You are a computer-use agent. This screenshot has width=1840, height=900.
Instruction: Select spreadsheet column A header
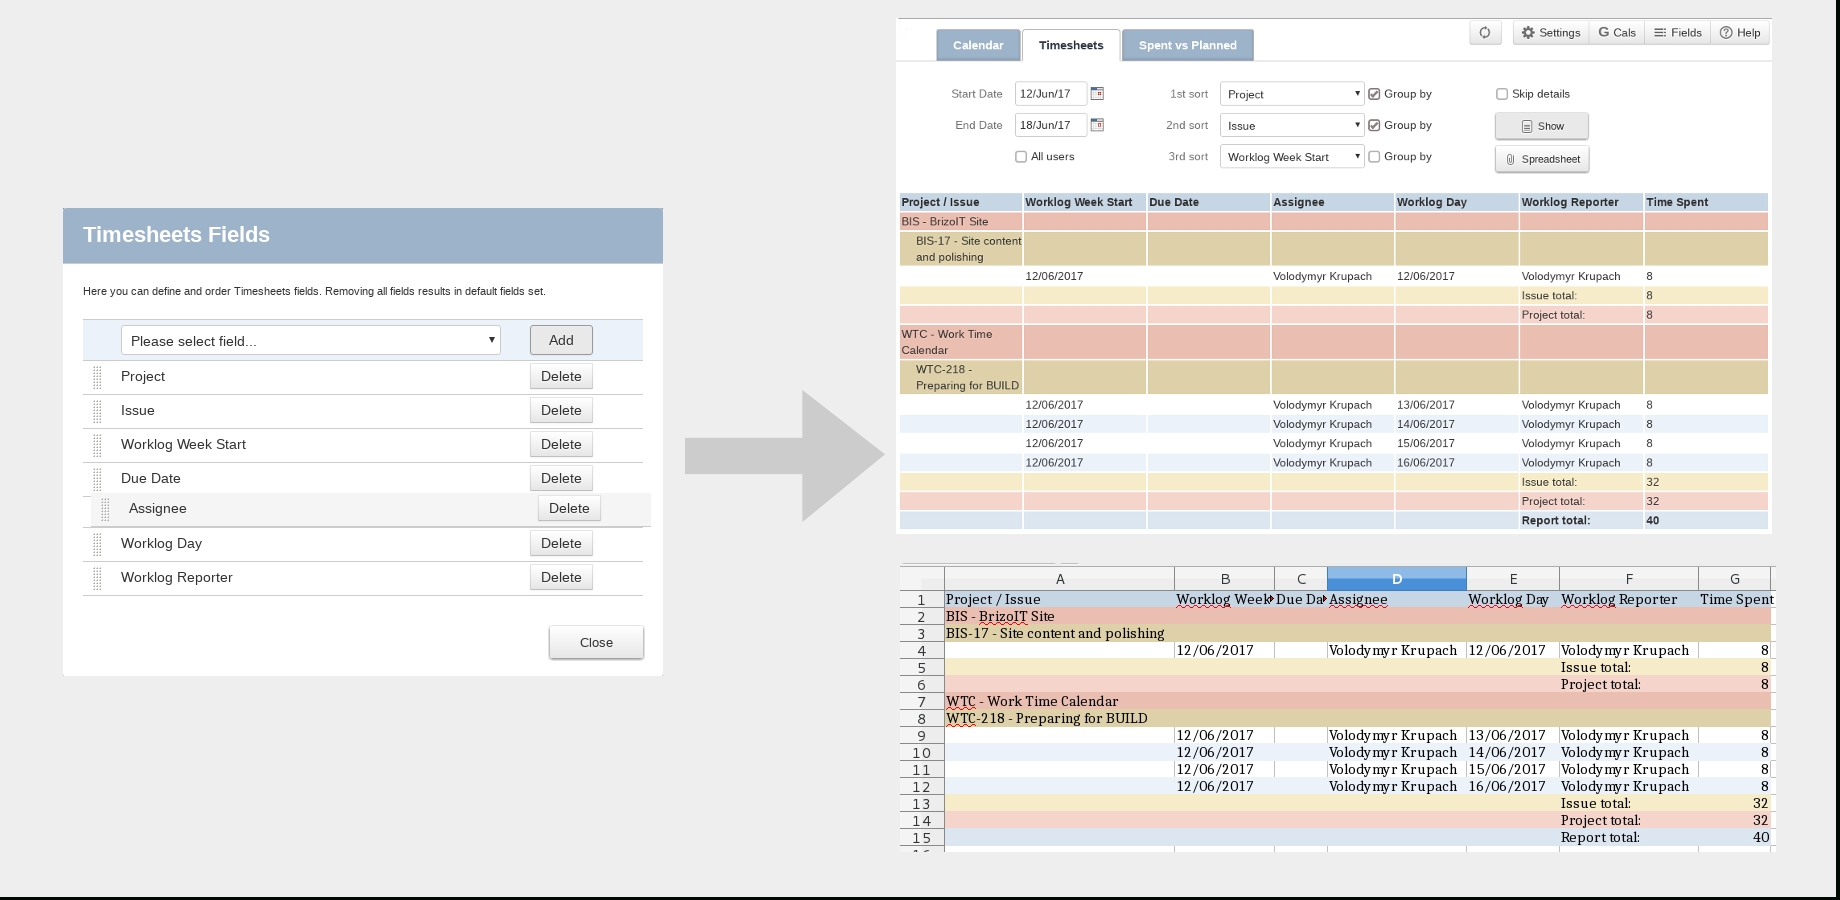point(1060,579)
